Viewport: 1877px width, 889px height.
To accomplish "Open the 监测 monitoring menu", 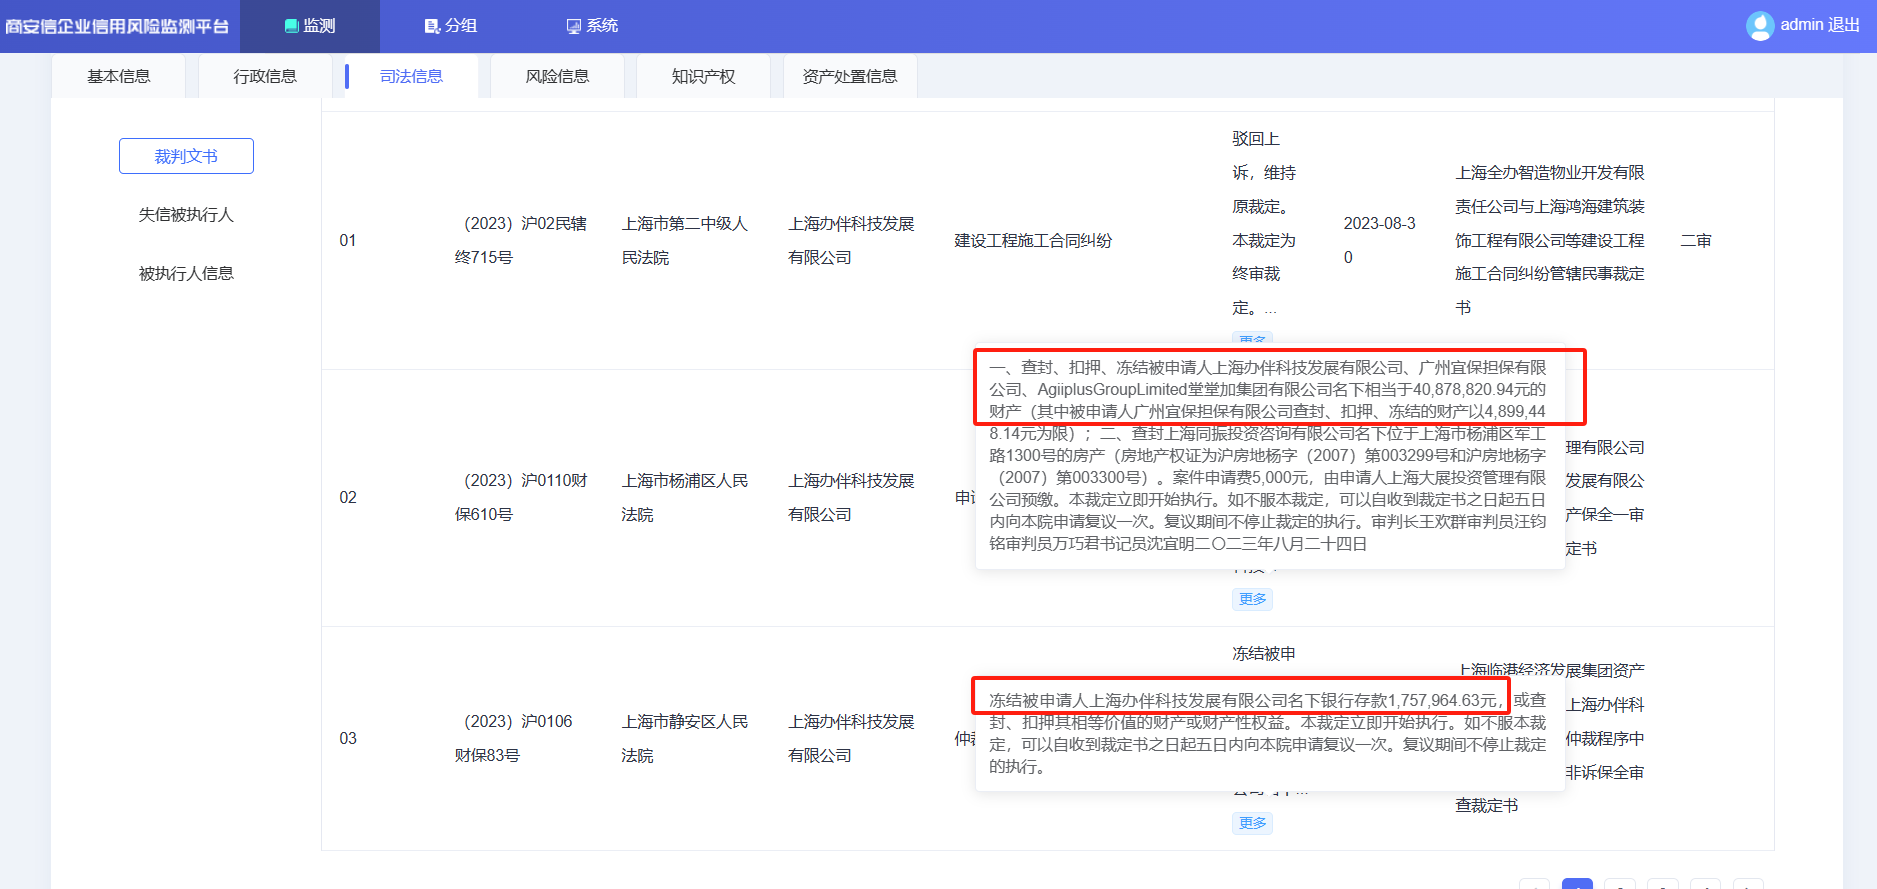I will click(310, 26).
